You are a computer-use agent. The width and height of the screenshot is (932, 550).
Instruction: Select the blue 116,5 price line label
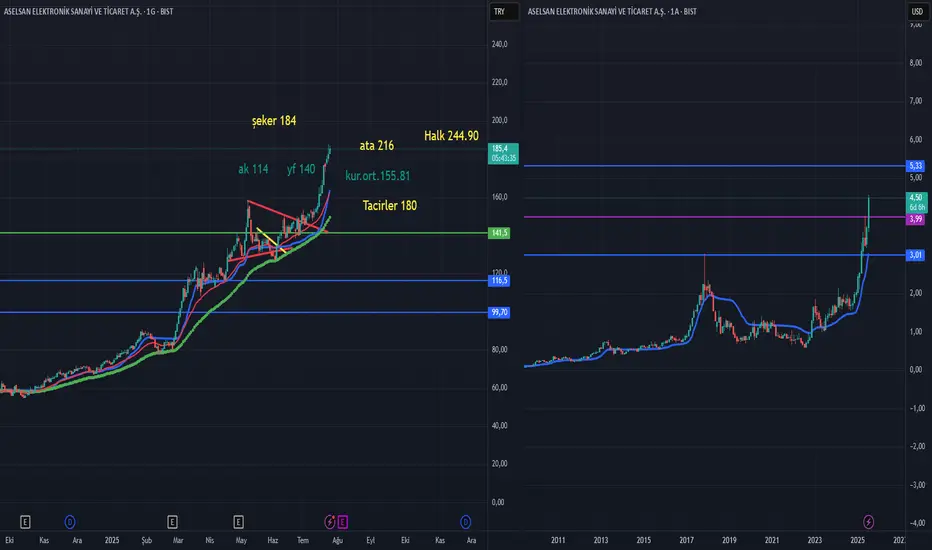(x=499, y=281)
